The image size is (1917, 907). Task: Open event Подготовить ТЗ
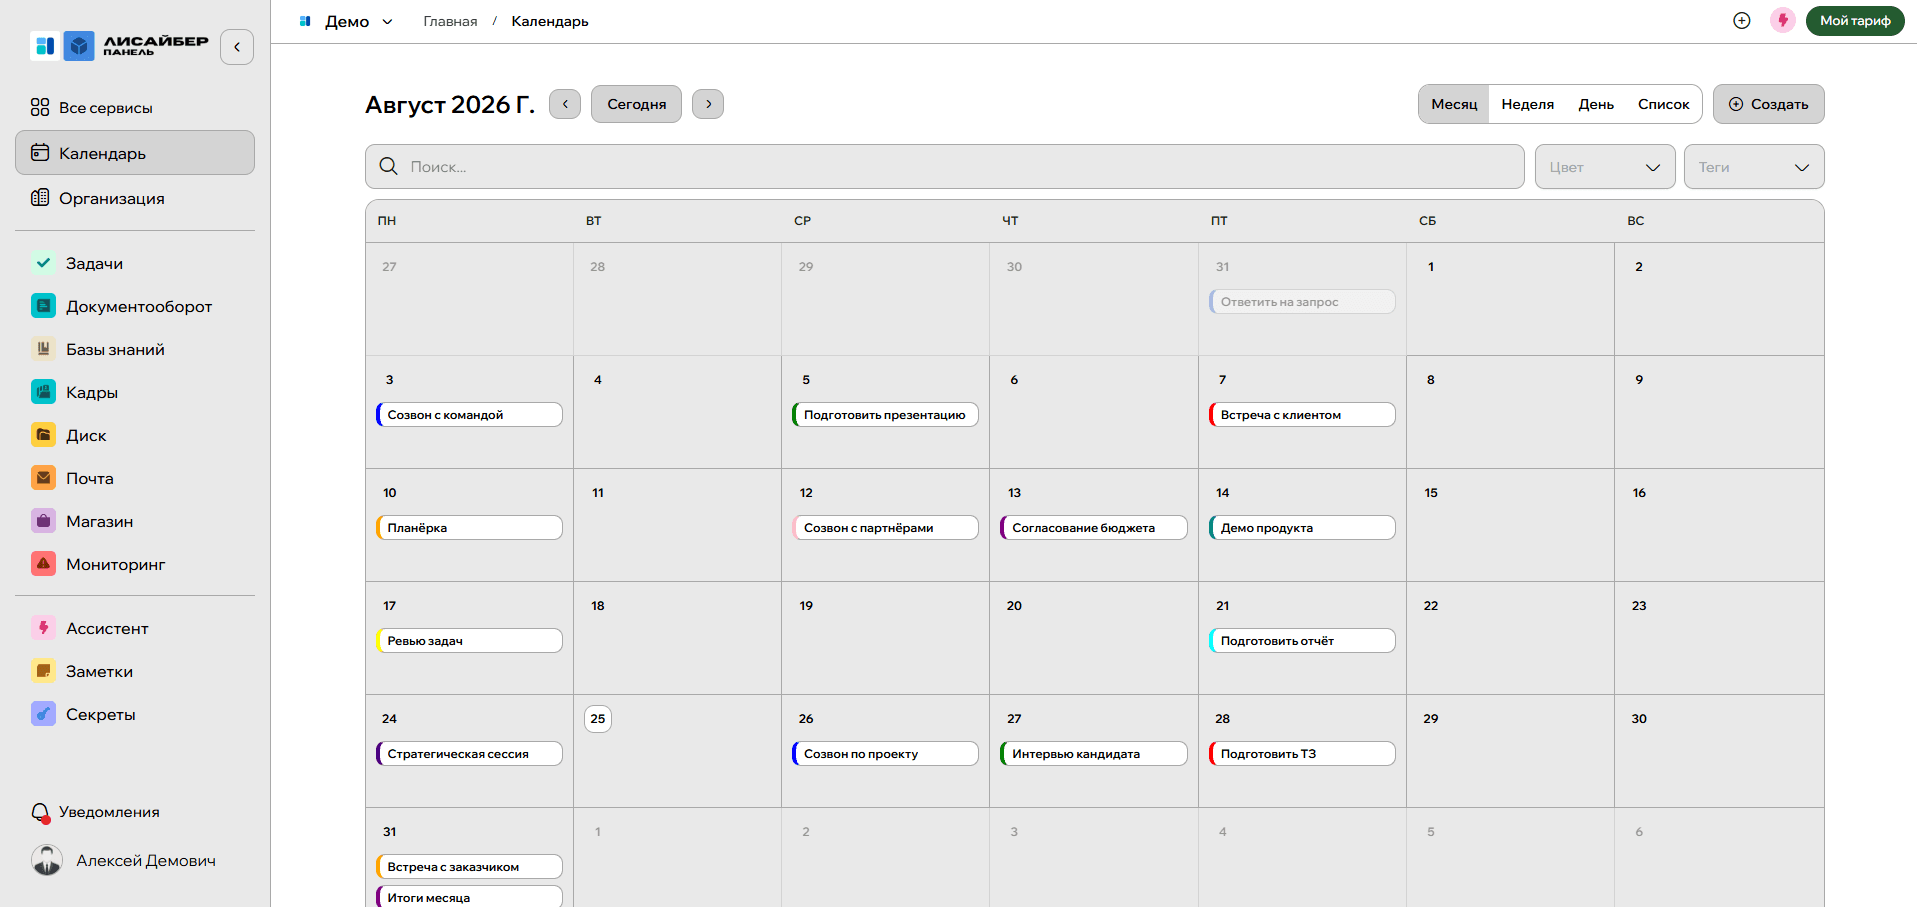tap(1302, 754)
